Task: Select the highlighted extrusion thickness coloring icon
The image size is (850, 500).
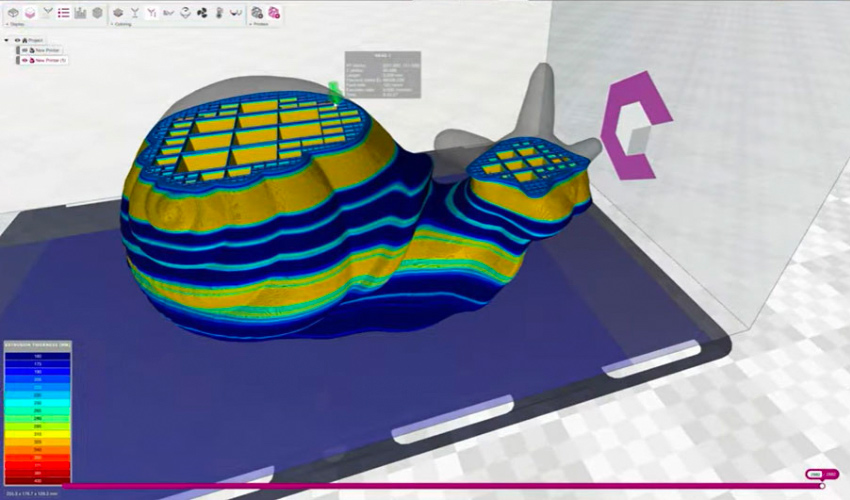Action: pyautogui.click(x=152, y=12)
